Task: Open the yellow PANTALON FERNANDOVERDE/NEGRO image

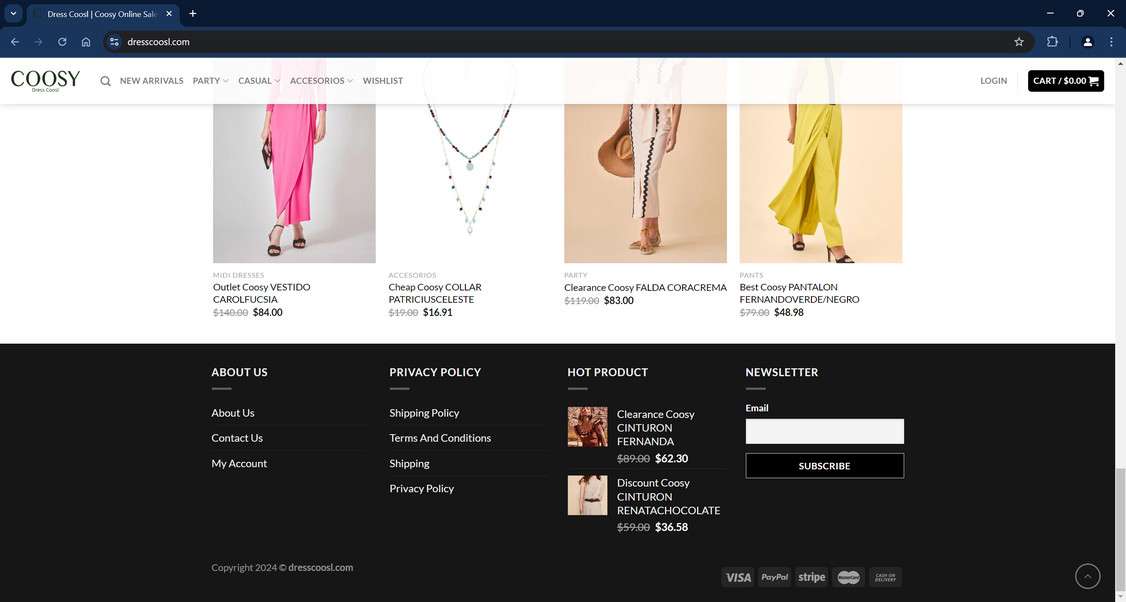Action: click(821, 182)
